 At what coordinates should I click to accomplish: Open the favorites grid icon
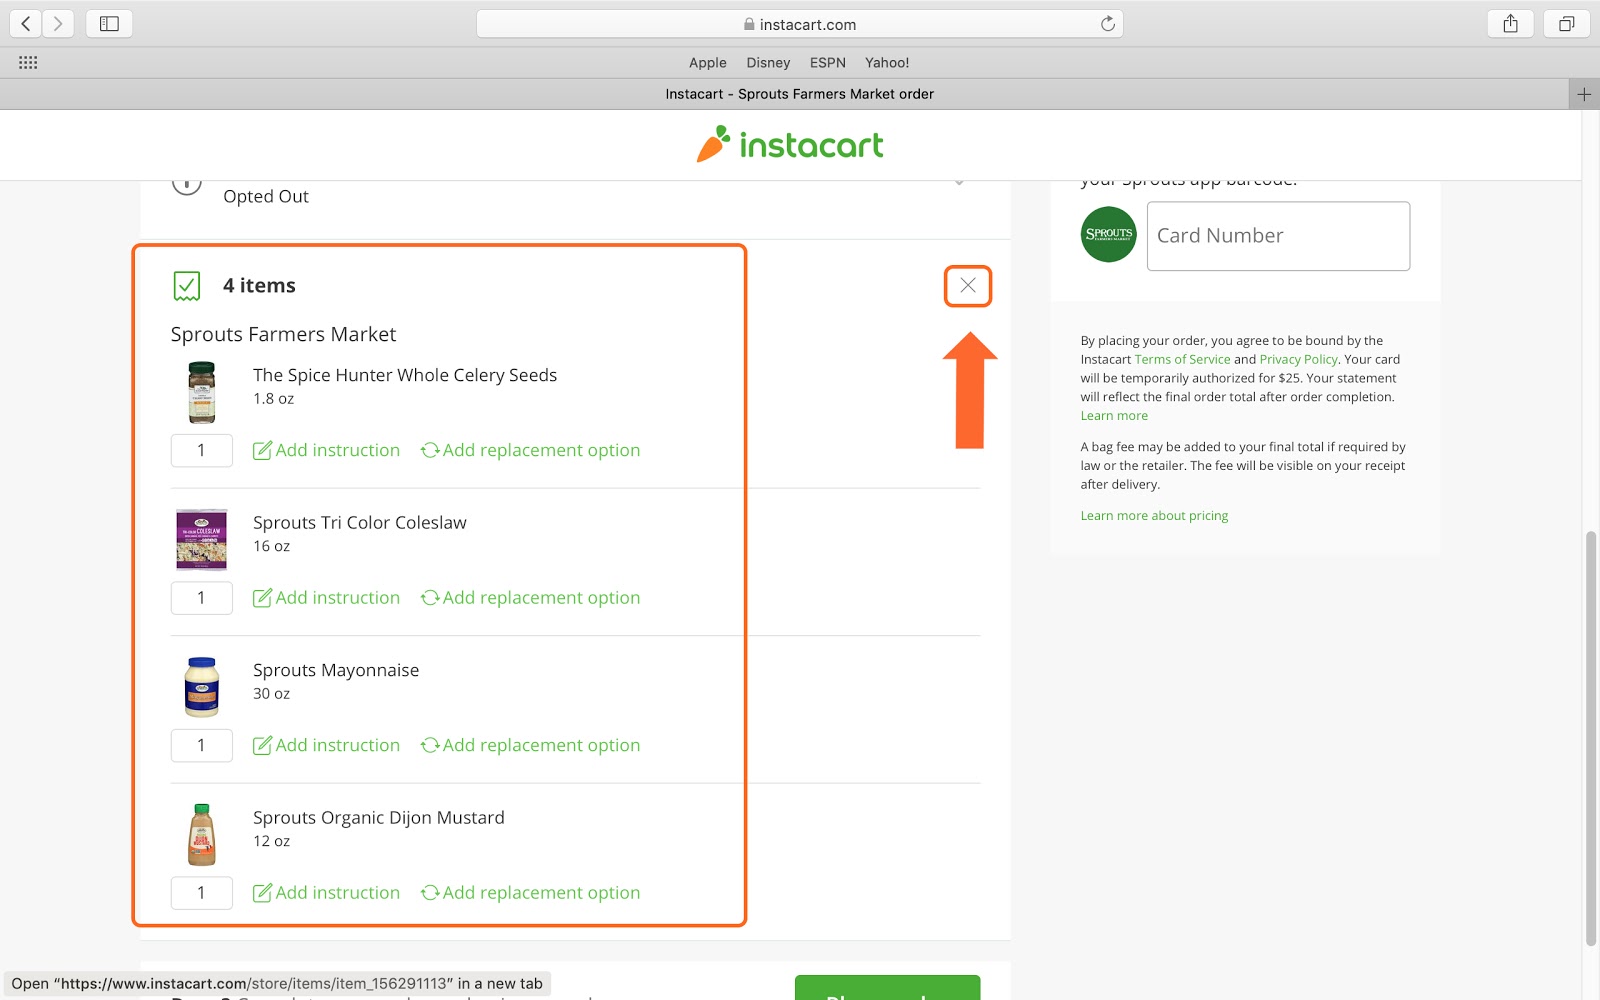28,62
